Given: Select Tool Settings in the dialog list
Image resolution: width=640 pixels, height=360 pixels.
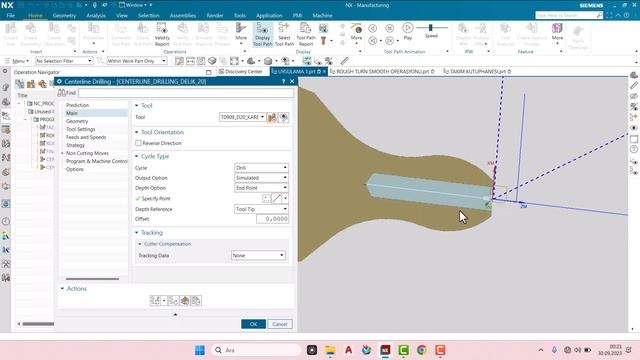Looking at the screenshot, I should pyautogui.click(x=81, y=129).
